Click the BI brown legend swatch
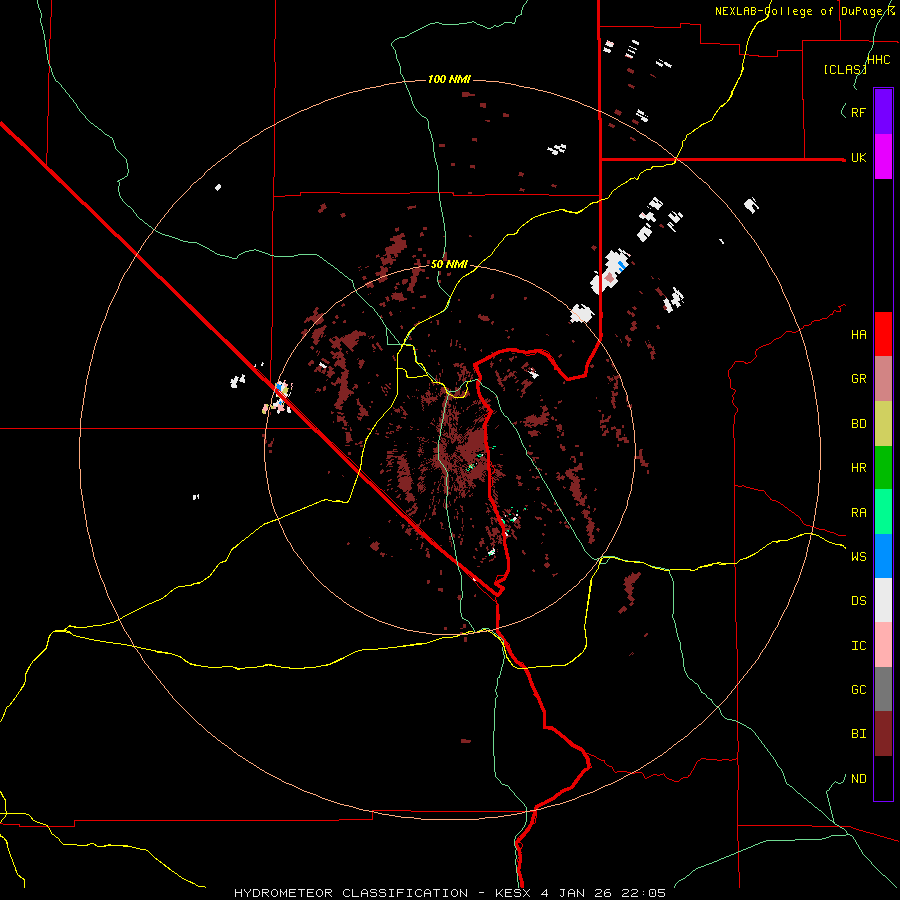The height and width of the screenshot is (900, 900). 883,734
